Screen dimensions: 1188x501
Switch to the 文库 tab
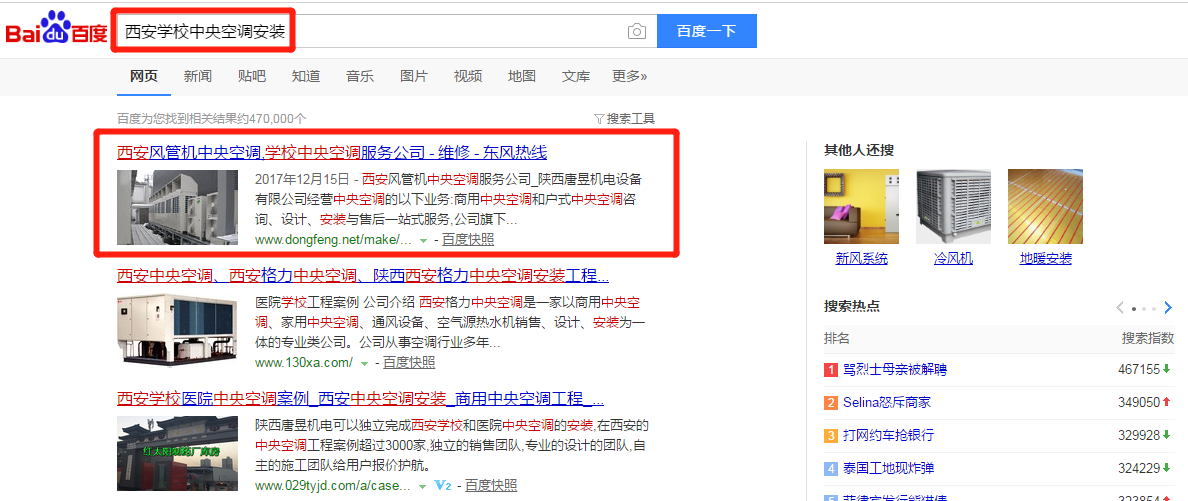[576, 76]
